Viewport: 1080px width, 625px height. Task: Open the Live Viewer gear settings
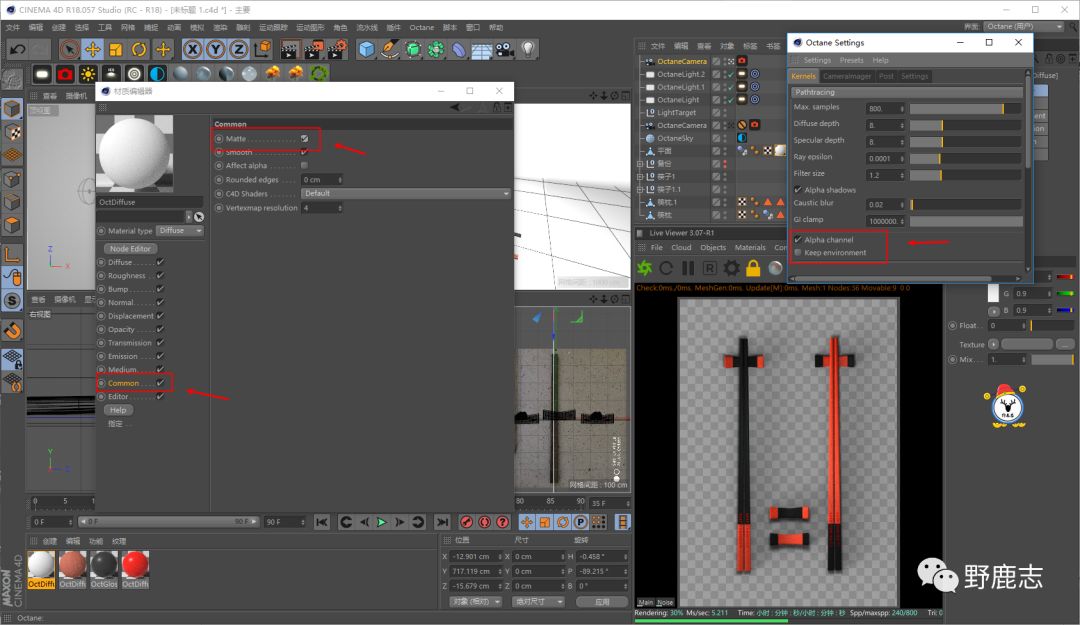731,268
